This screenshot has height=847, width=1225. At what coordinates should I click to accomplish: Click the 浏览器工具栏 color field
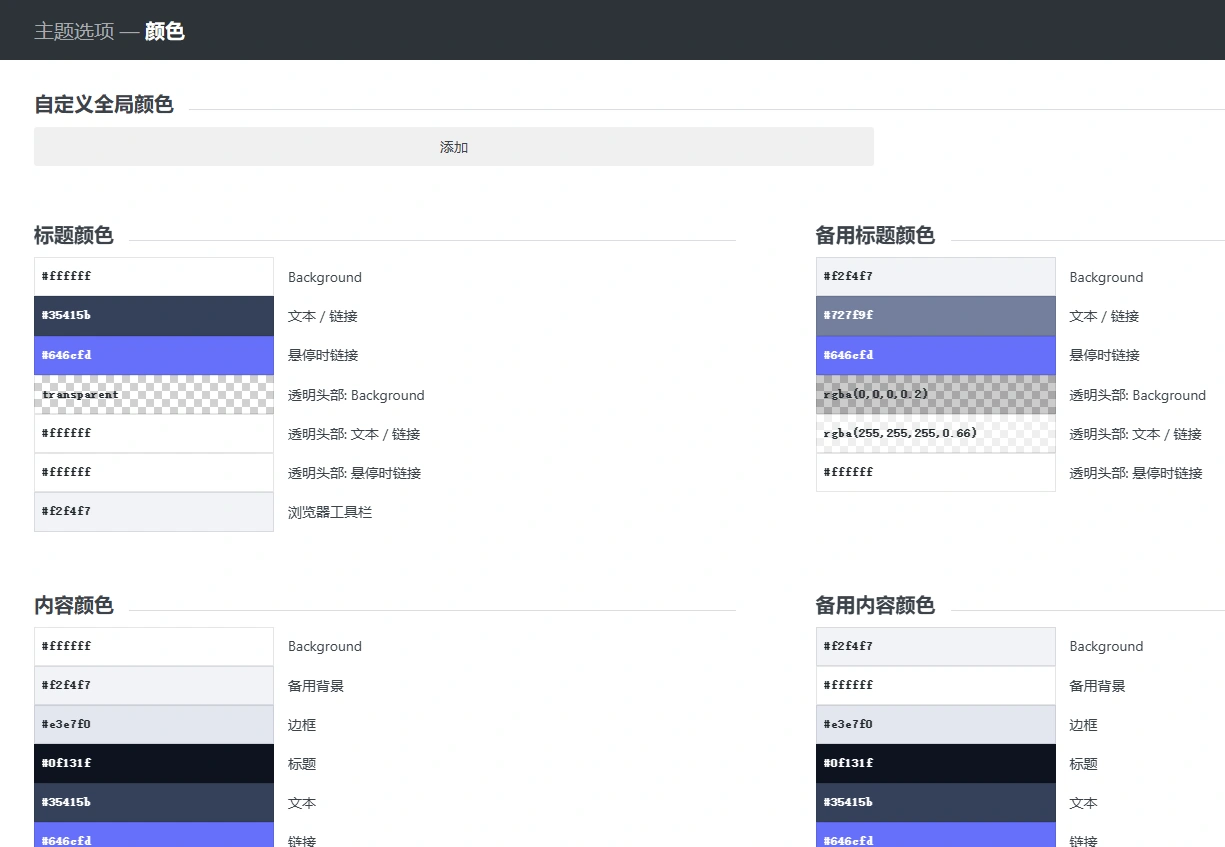tap(153, 511)
